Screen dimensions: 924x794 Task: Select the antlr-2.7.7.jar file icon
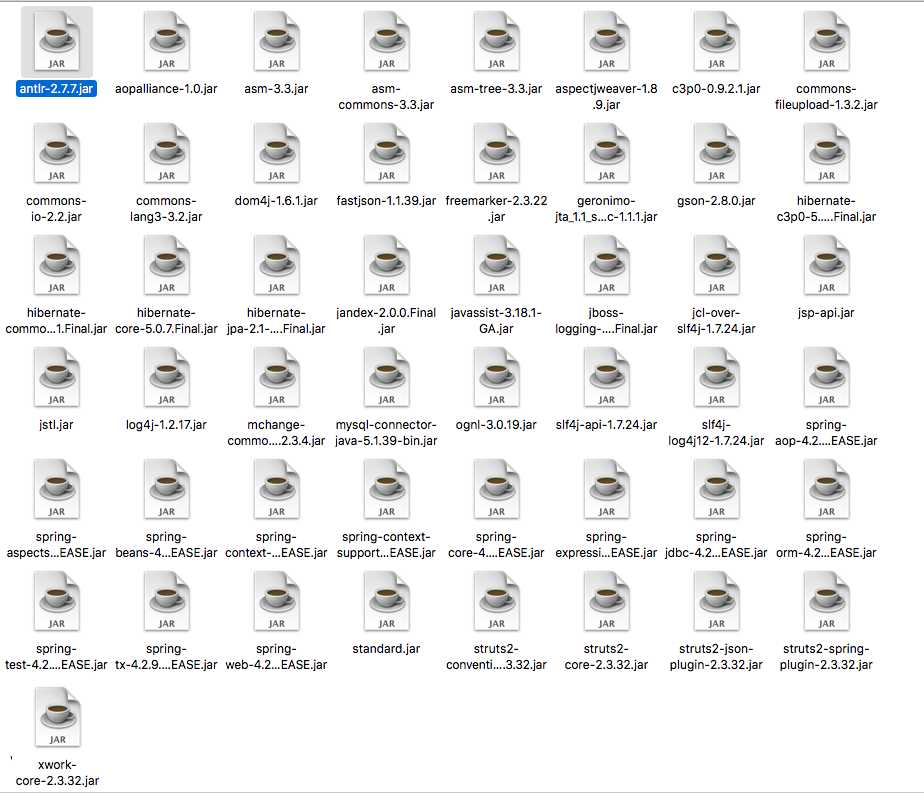click(57, 42)
